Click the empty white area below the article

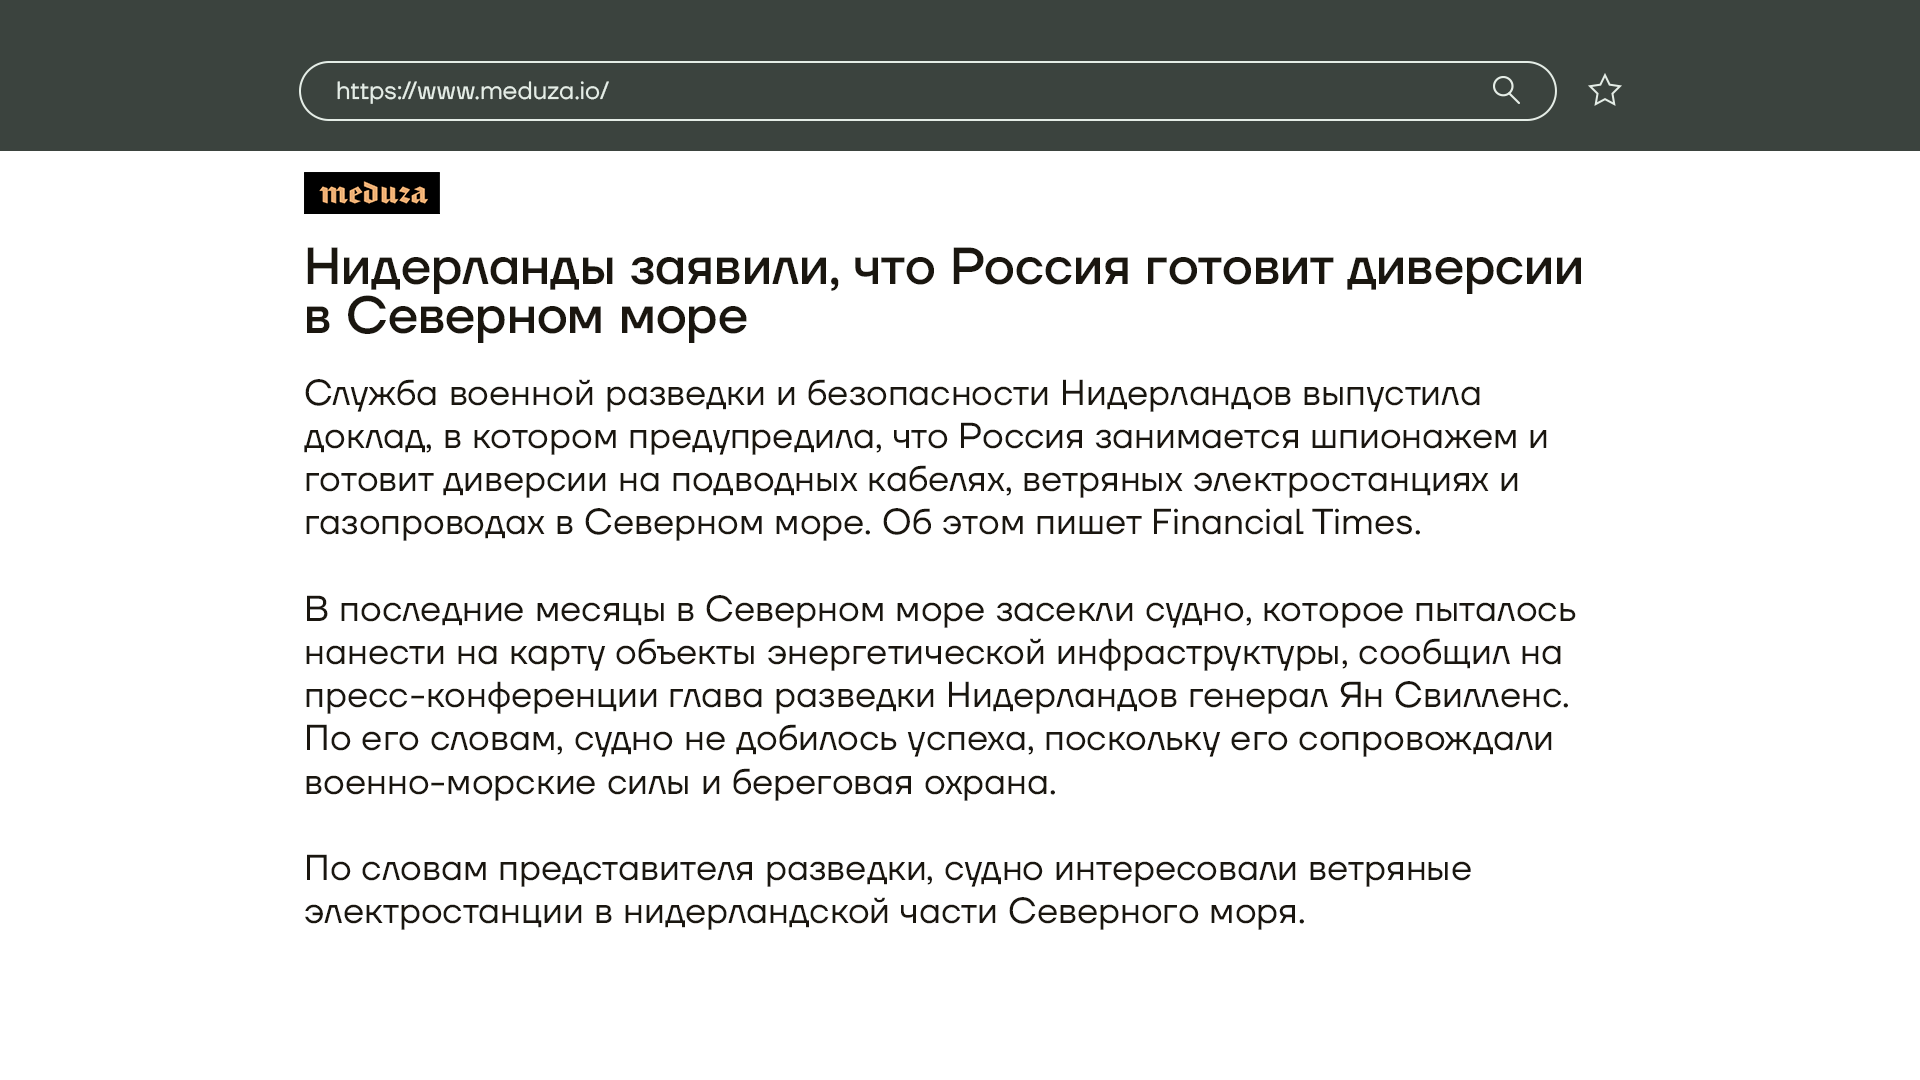click(960, 1010)
